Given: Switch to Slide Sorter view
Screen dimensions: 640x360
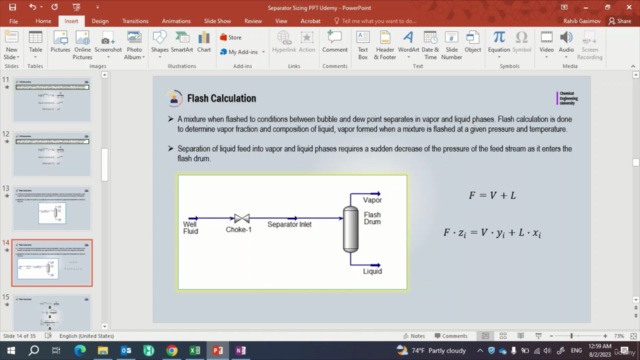Looking at the screenshot, I should [x=503, y=336].
